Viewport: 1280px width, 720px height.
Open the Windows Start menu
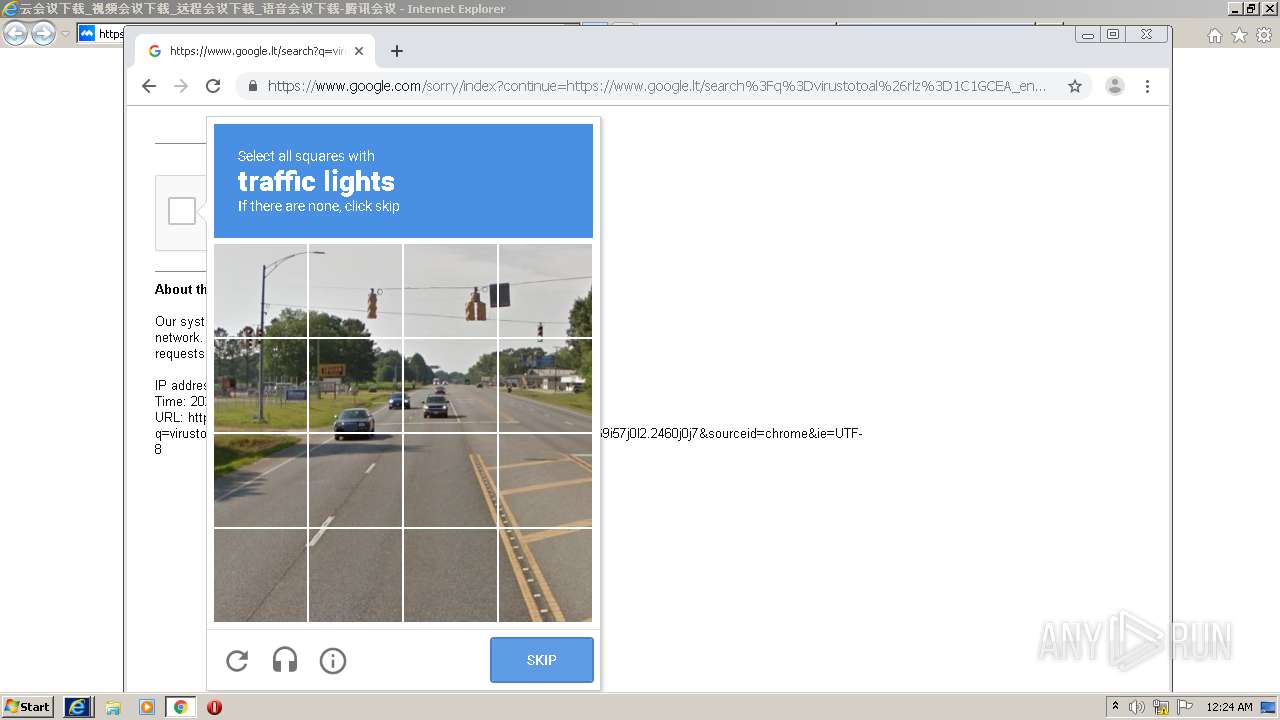[28, 707]
